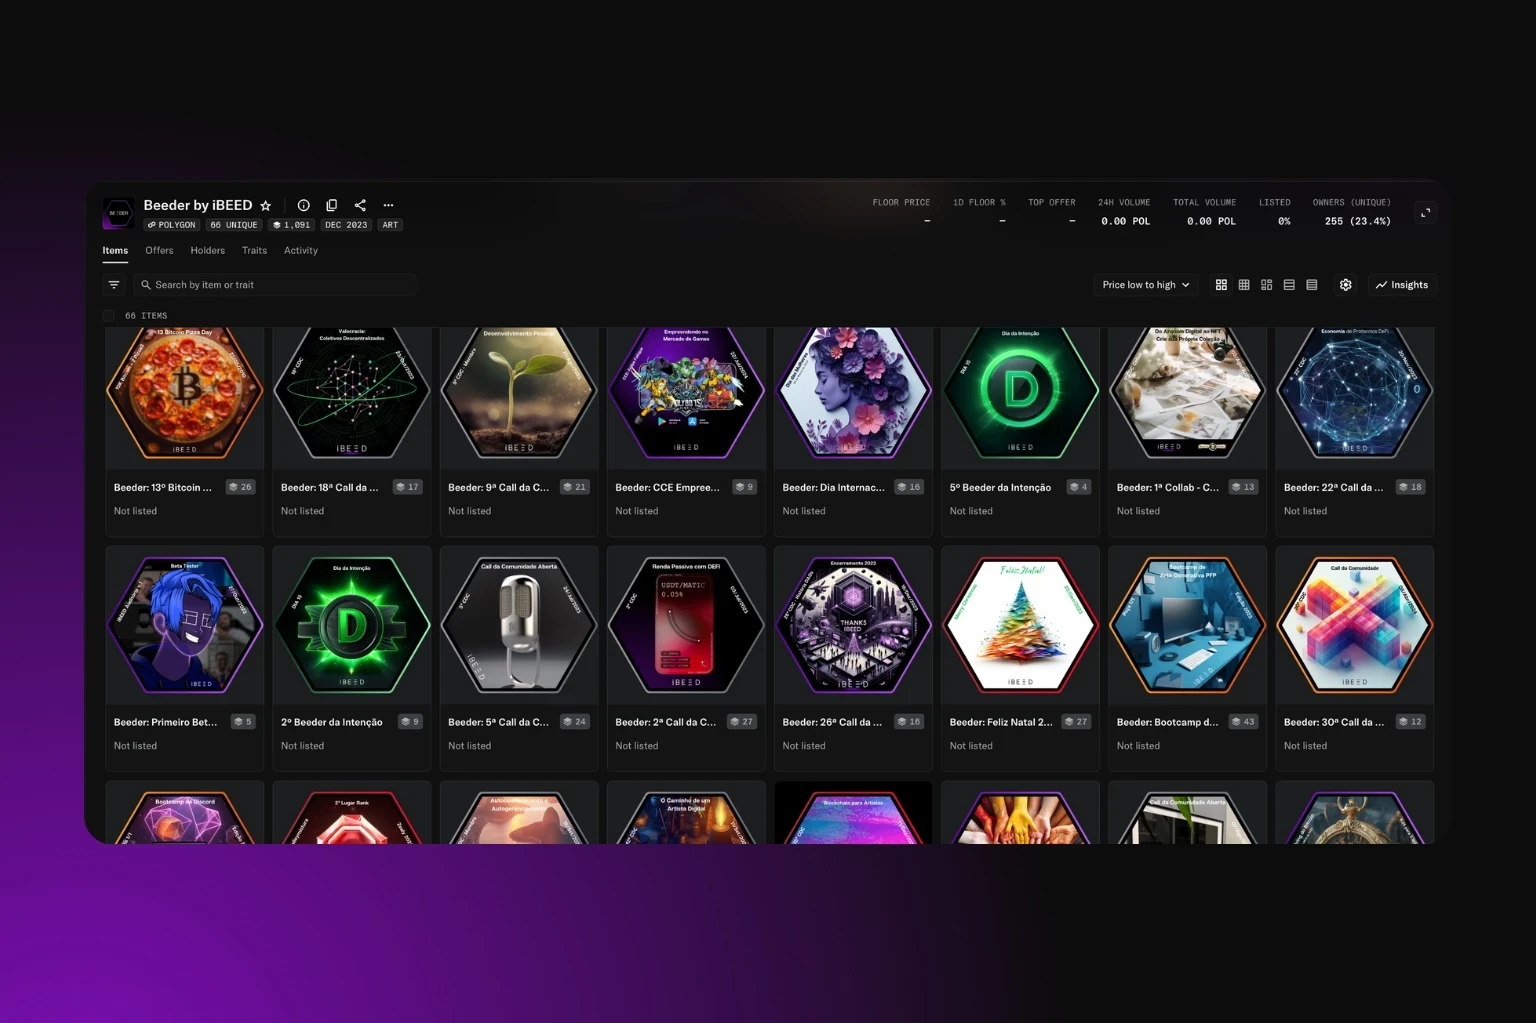1536x1023 pixels.
Task: Share the Beeder collection
Action: pyautogui.click(x=360, y=205)
